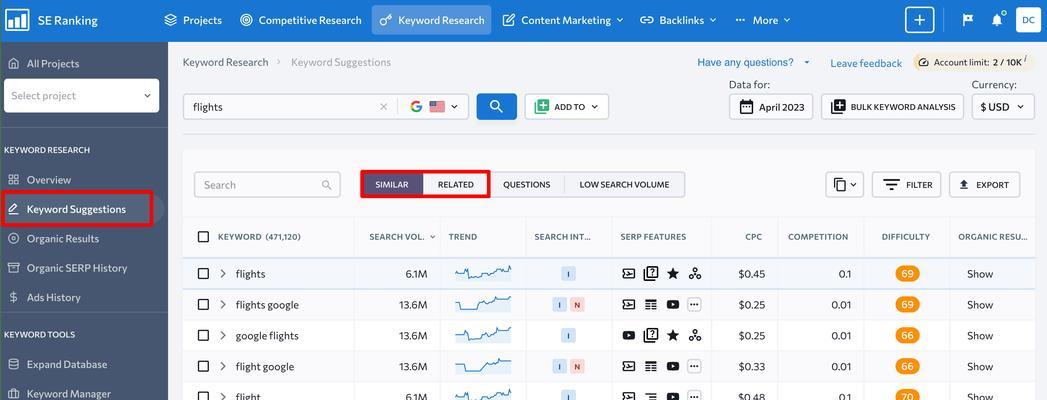Screen dimensions: 1047x400
Task: Open Competitive Research in top bar
Action: coord(301,20)
